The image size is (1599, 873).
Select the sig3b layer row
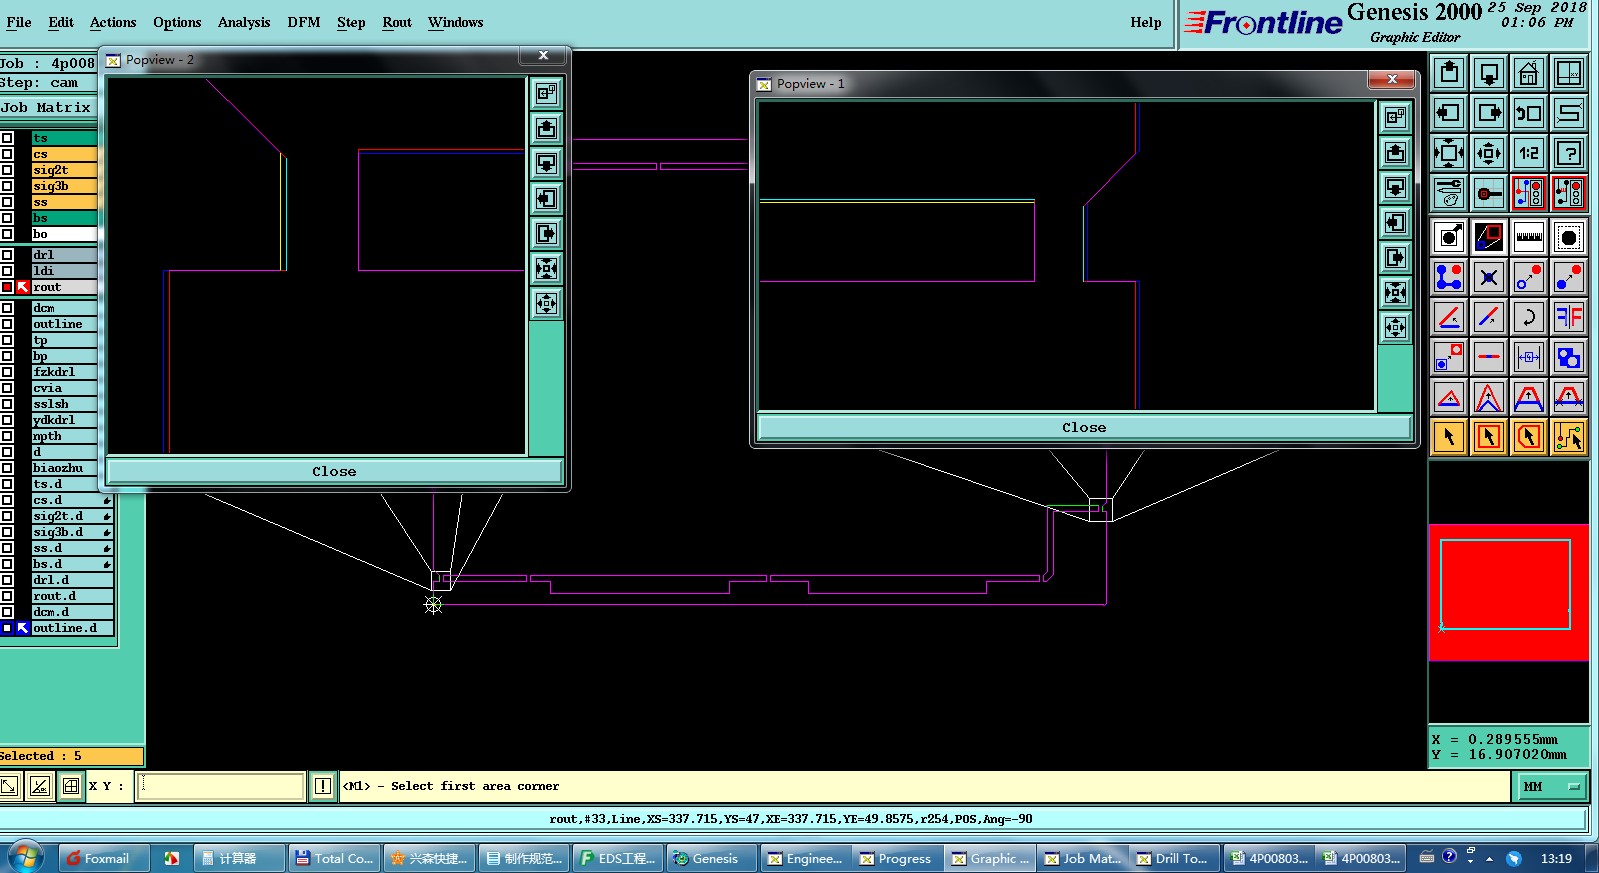coord(64,186)
